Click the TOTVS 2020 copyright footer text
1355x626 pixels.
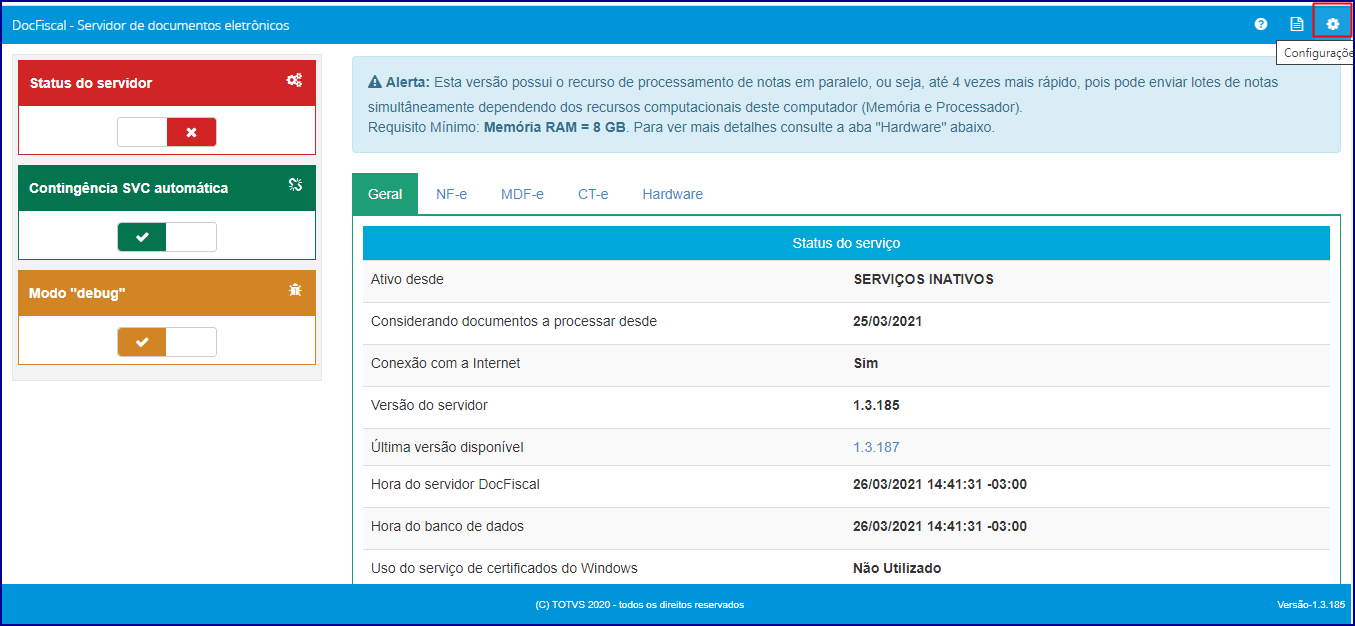tap(640, 605)
